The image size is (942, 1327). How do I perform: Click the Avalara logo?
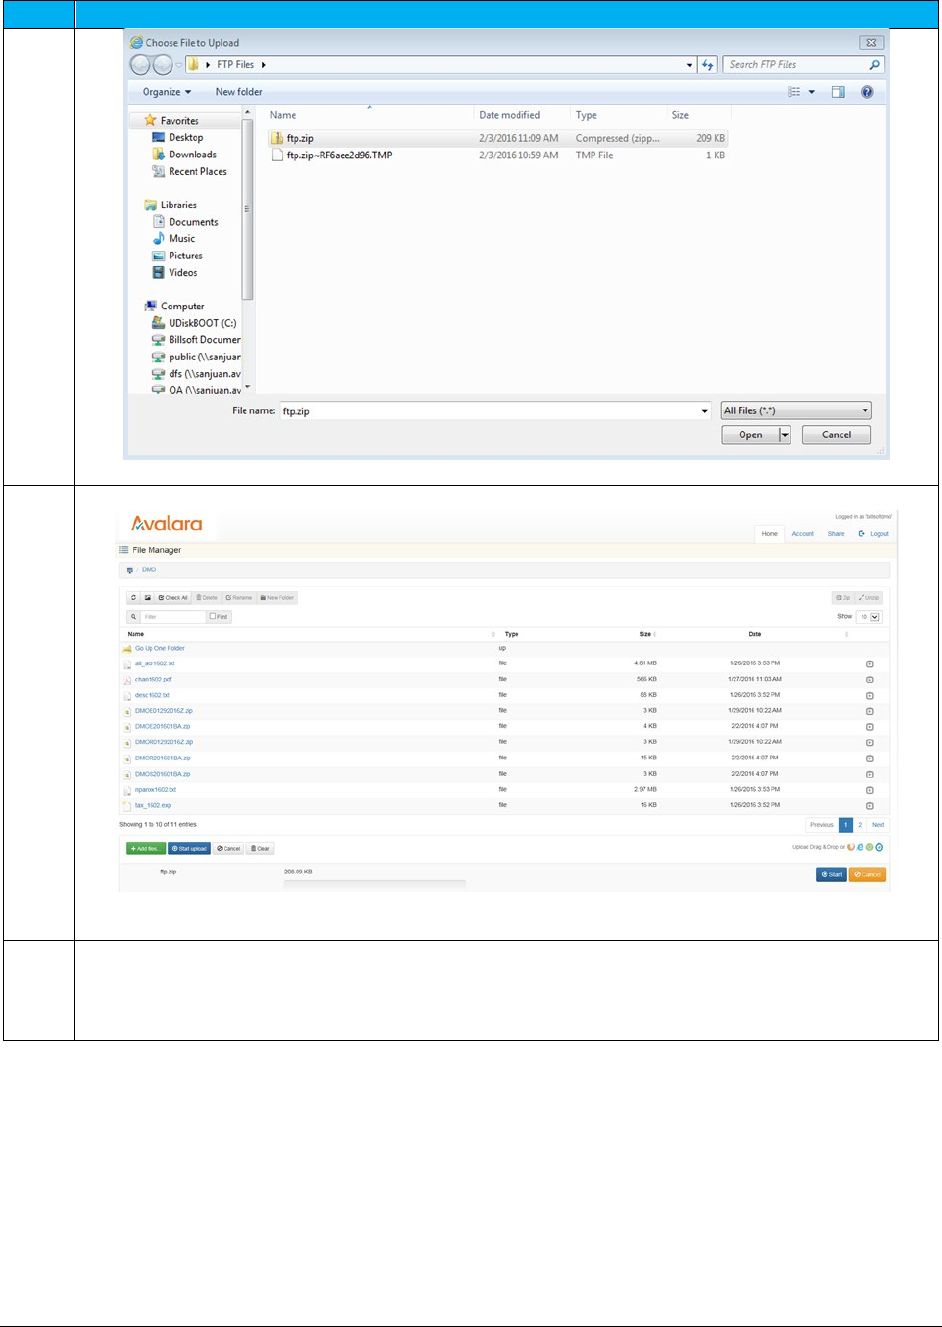coord(167,524)
